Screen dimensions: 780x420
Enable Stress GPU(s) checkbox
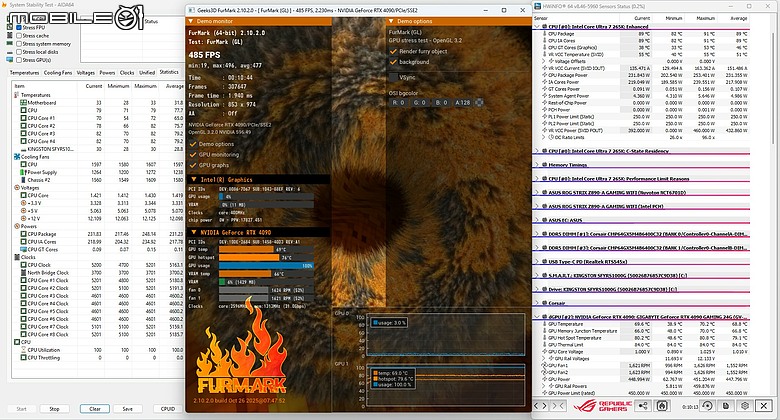tap(19, 60)
